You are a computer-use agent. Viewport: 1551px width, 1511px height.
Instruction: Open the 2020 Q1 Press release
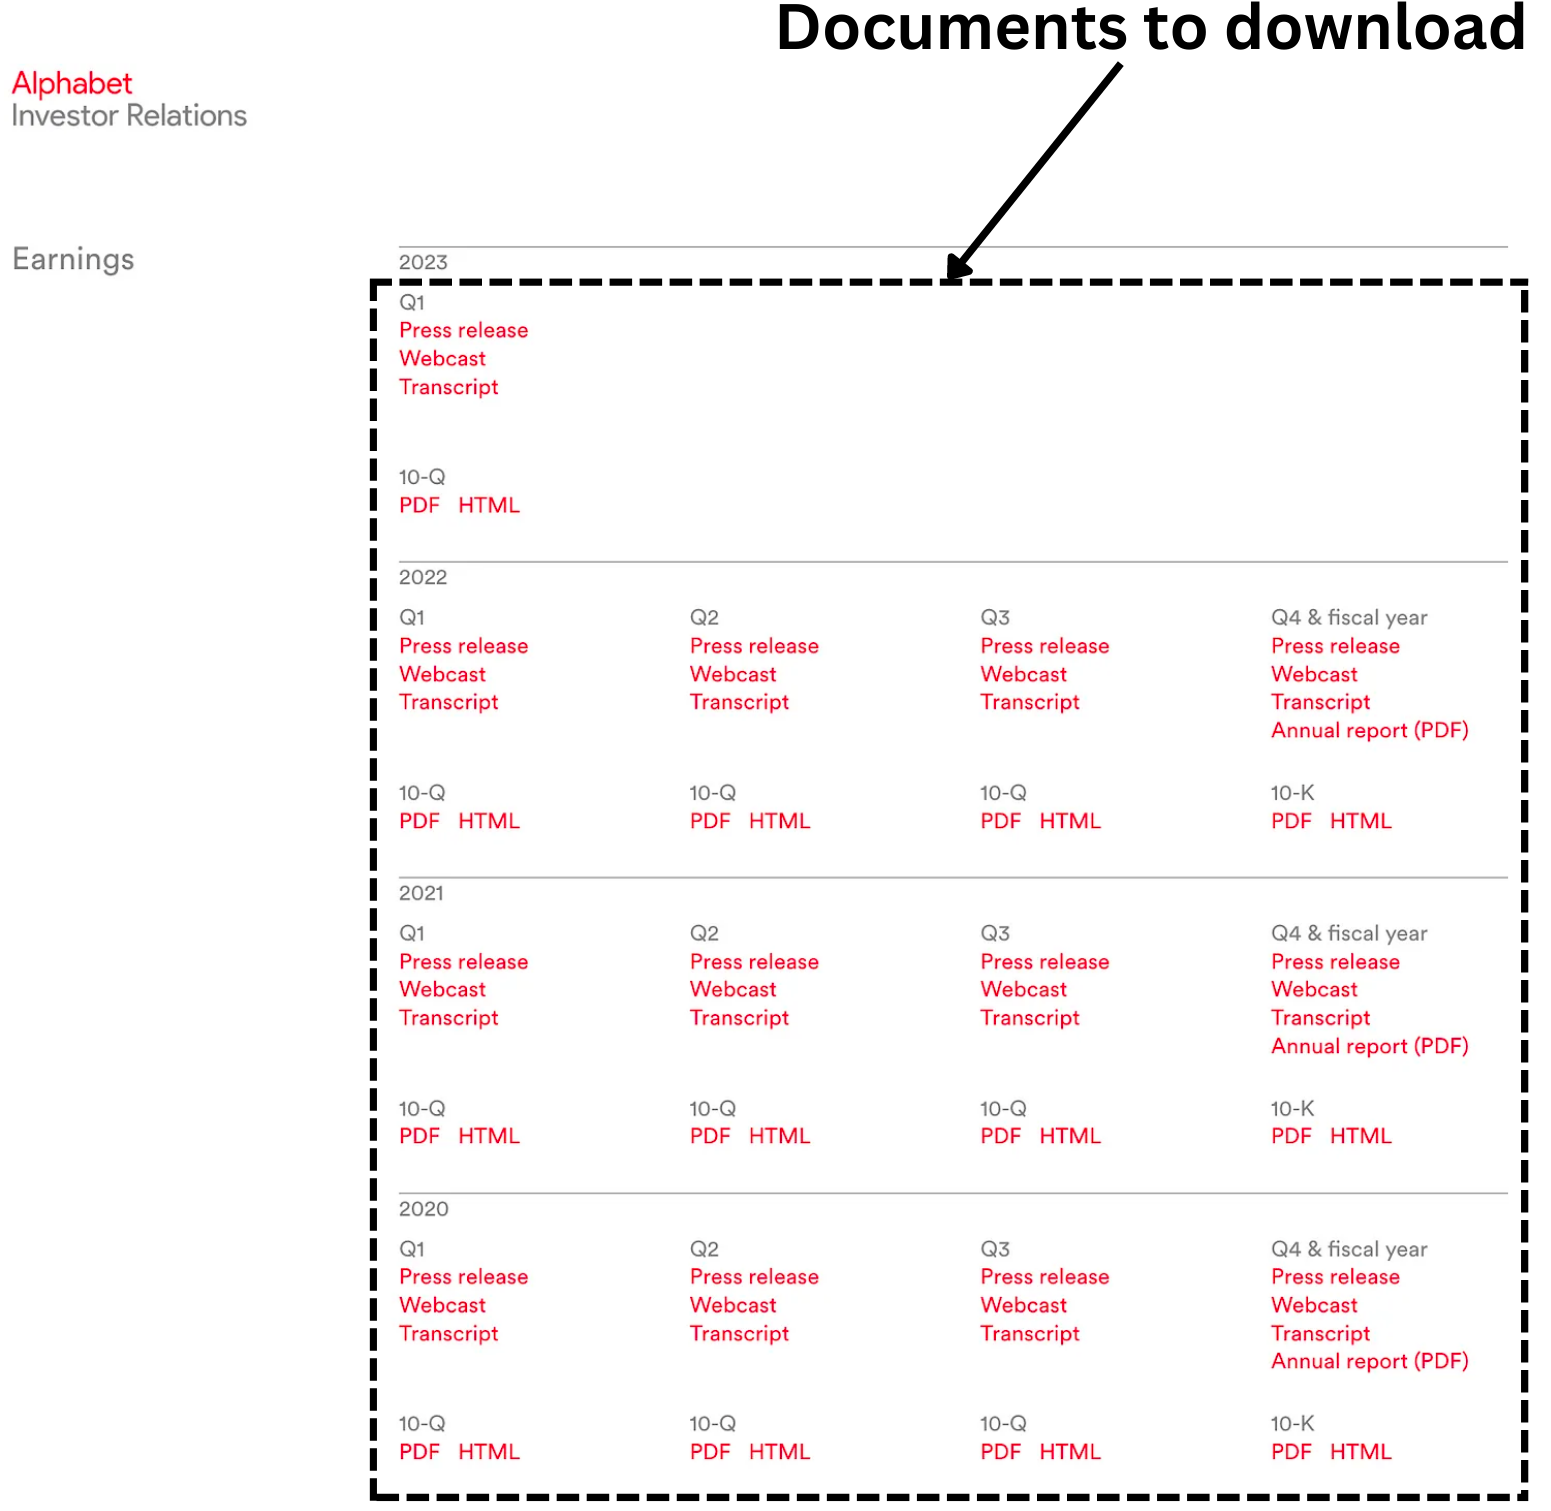tap(463, 1277)
